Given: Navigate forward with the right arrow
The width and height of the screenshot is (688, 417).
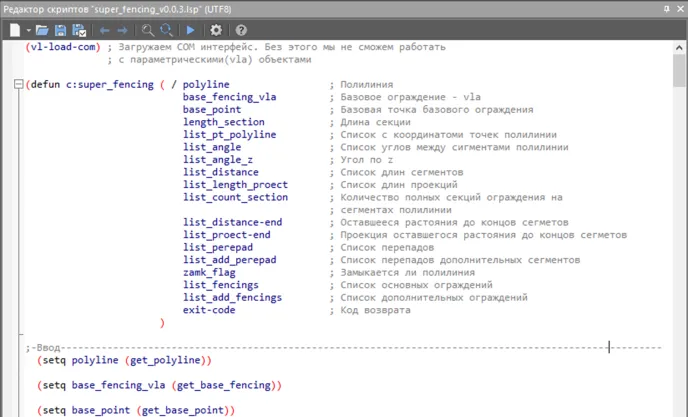Looking at the screenshot, I should [x=124, y=31].
